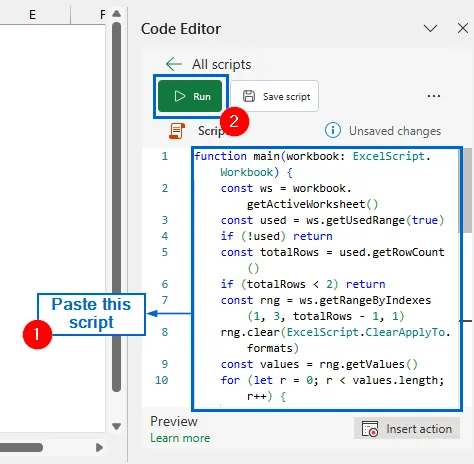This screenshot has height=464, width=474.
Task: Open the Learn more link
Action: coord(180,438)
